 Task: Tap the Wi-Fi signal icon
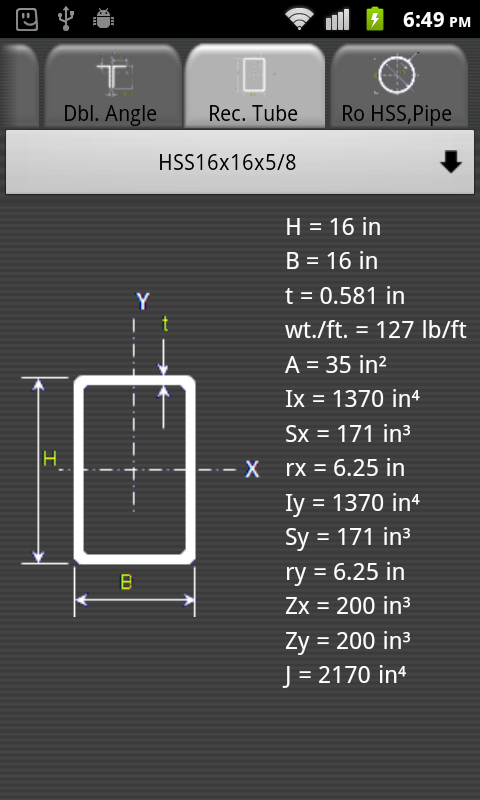click(299, 19)
